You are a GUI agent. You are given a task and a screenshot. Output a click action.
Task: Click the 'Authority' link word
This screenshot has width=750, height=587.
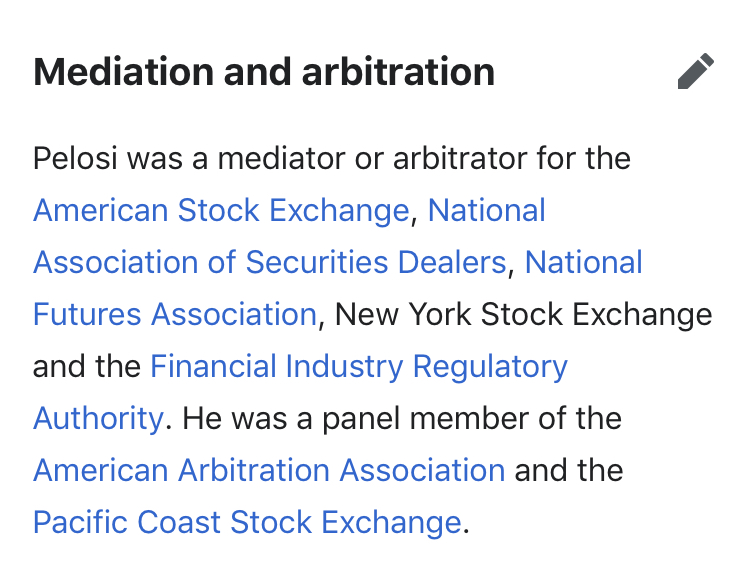pyautogui.click(x=99, y=419)
